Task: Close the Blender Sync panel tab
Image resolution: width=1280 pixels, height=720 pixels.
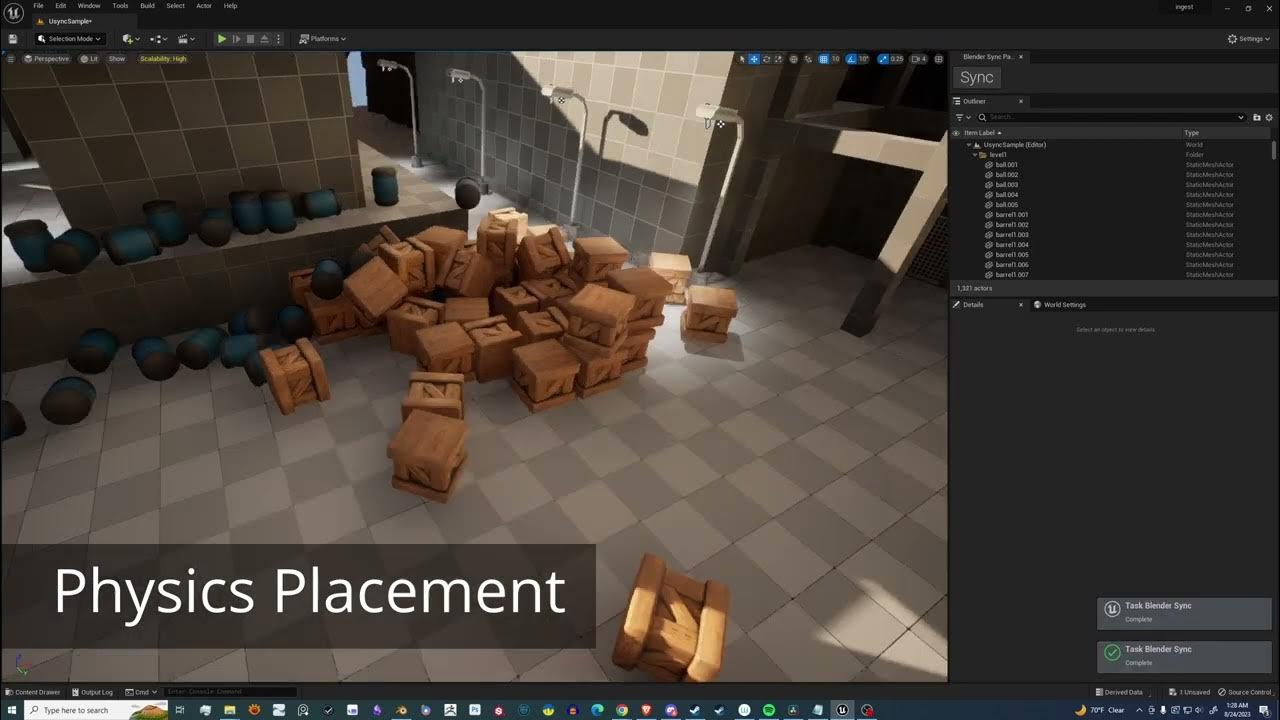Action: tap(1020, 57)
